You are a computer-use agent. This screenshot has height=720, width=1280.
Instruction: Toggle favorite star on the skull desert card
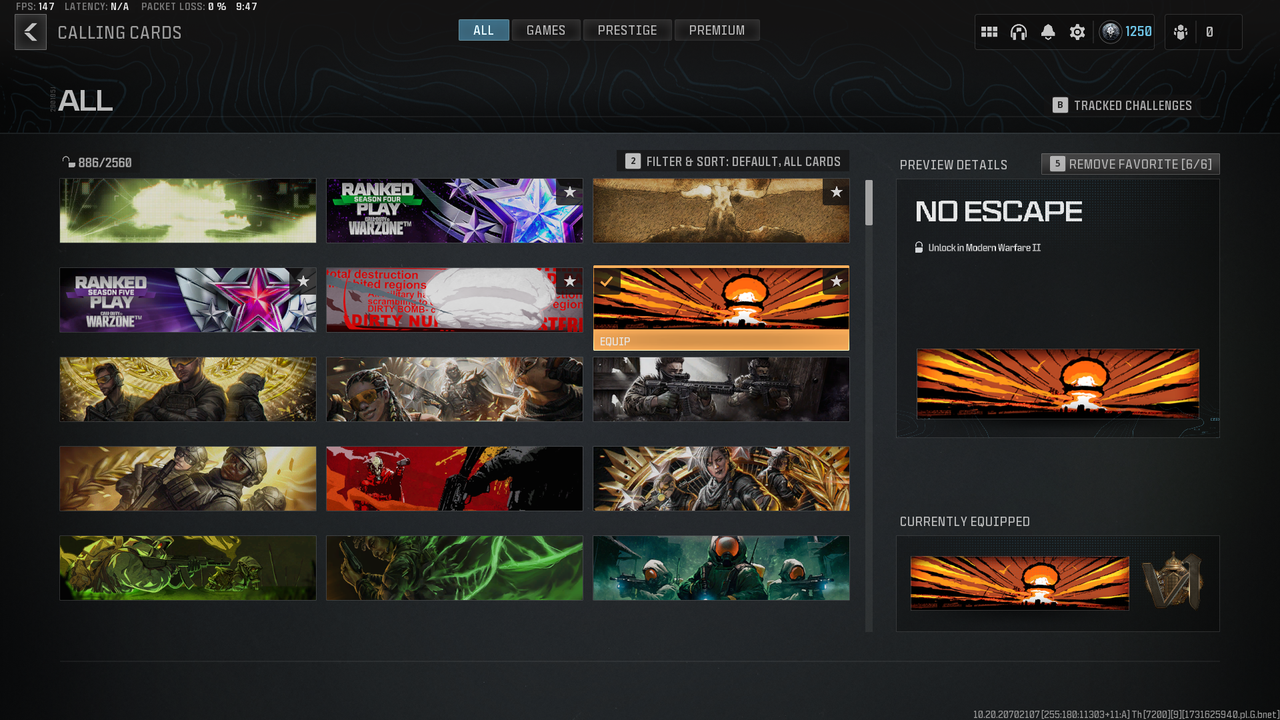click(x=836, y=192)
